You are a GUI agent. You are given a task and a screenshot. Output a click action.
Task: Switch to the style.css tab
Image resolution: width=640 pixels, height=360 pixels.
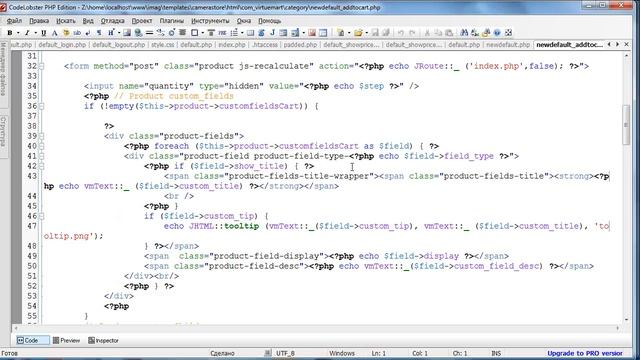coord(162,44)
